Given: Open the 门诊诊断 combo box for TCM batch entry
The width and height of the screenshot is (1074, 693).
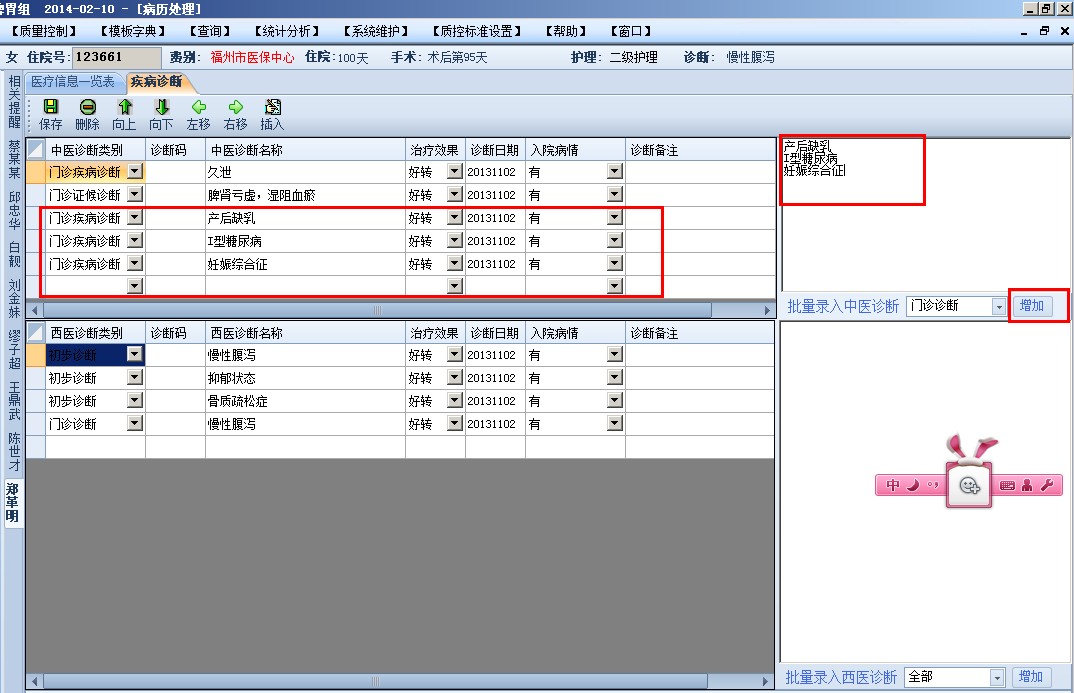Looking at the screenshot, I should click(956, 306).
